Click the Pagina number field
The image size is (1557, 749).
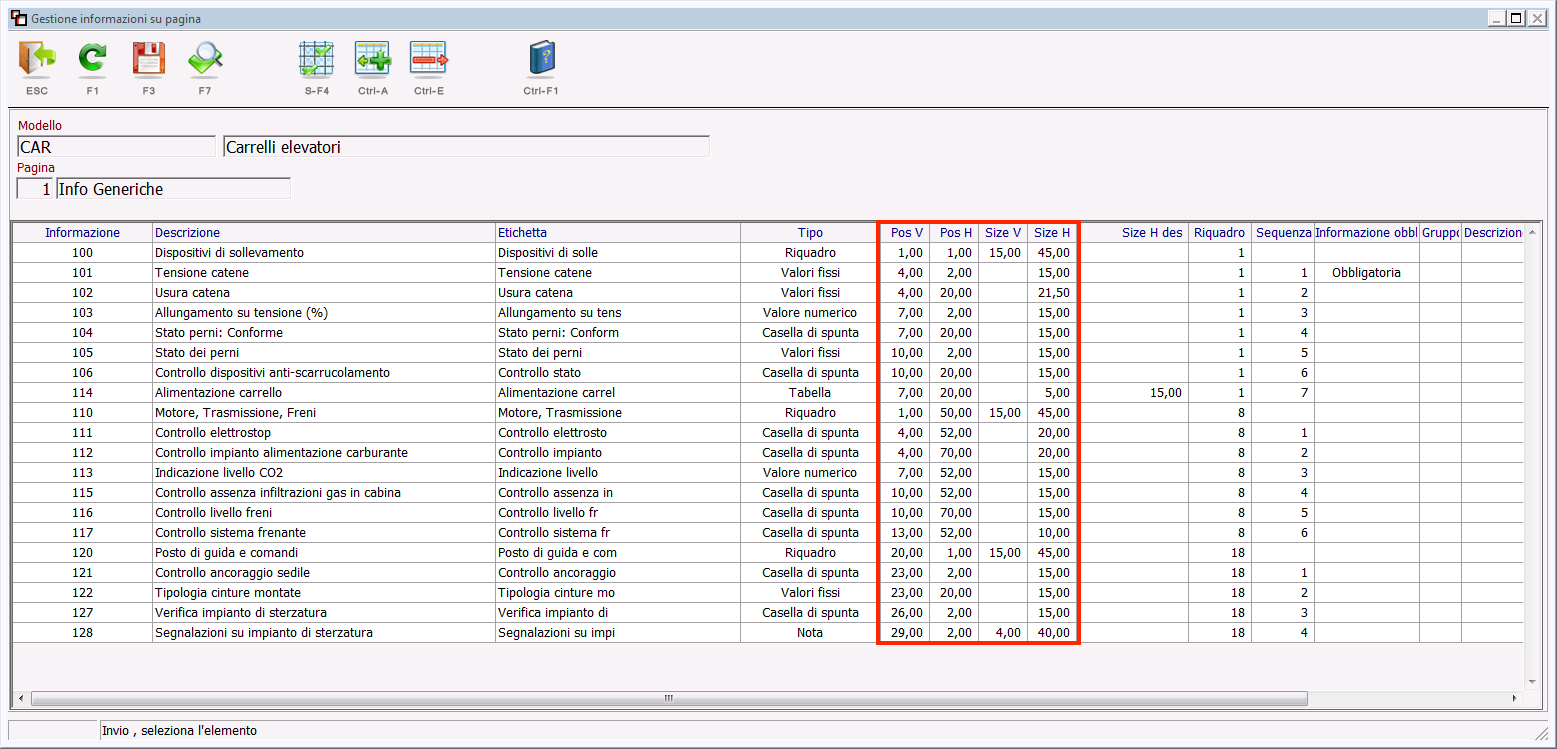point(35,189)
